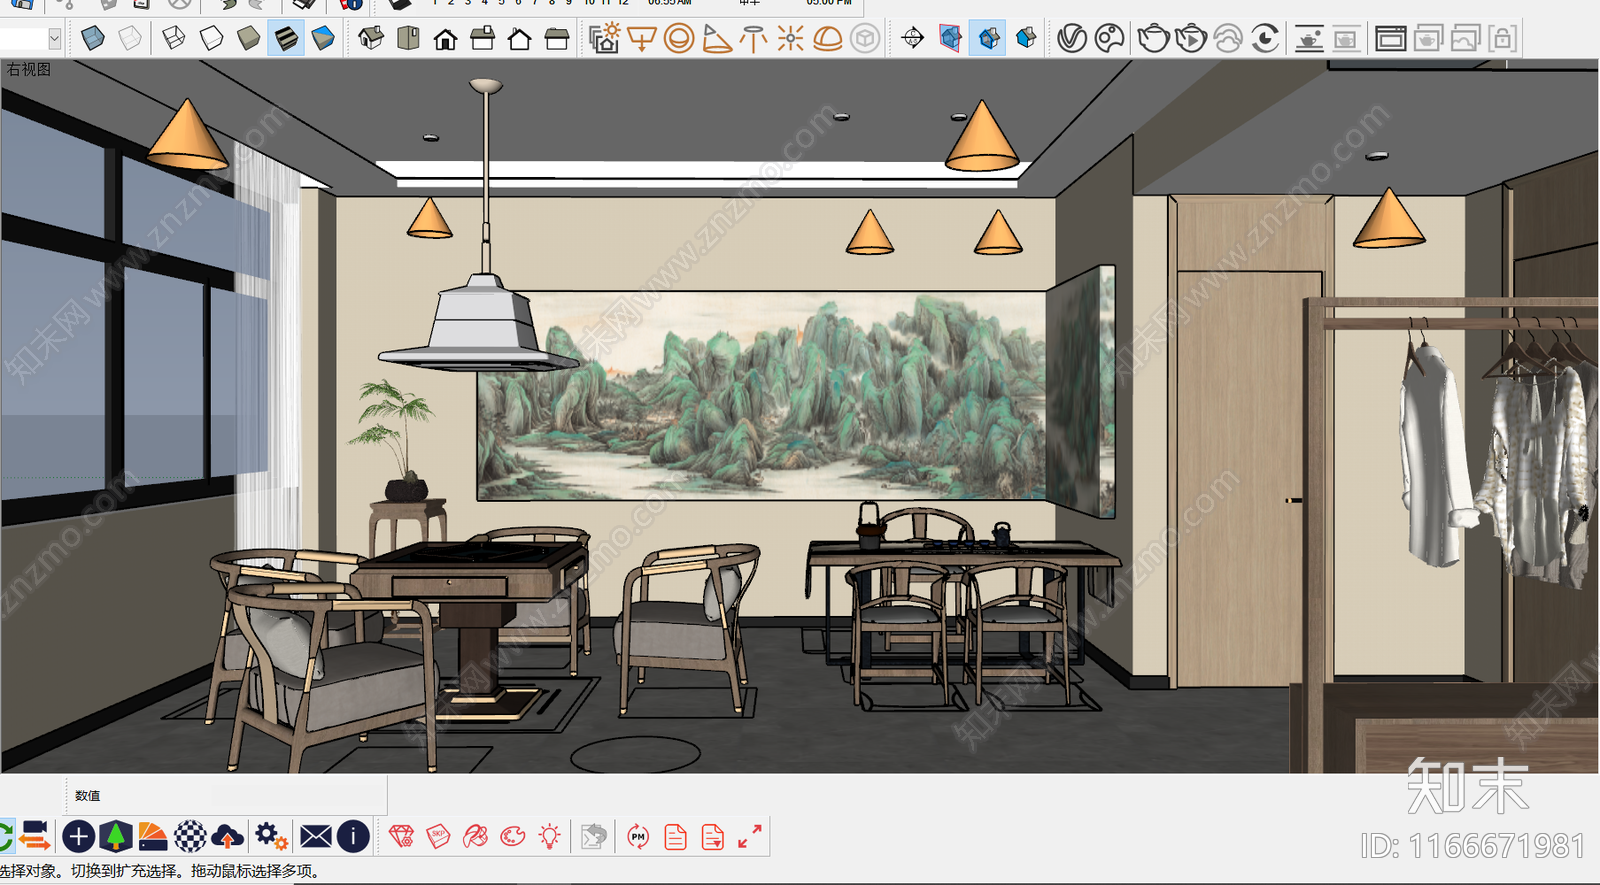The image size is (1600, 885).
Task: Select the large pendant lamp in the scene
Action: click(x=481, y=225)
